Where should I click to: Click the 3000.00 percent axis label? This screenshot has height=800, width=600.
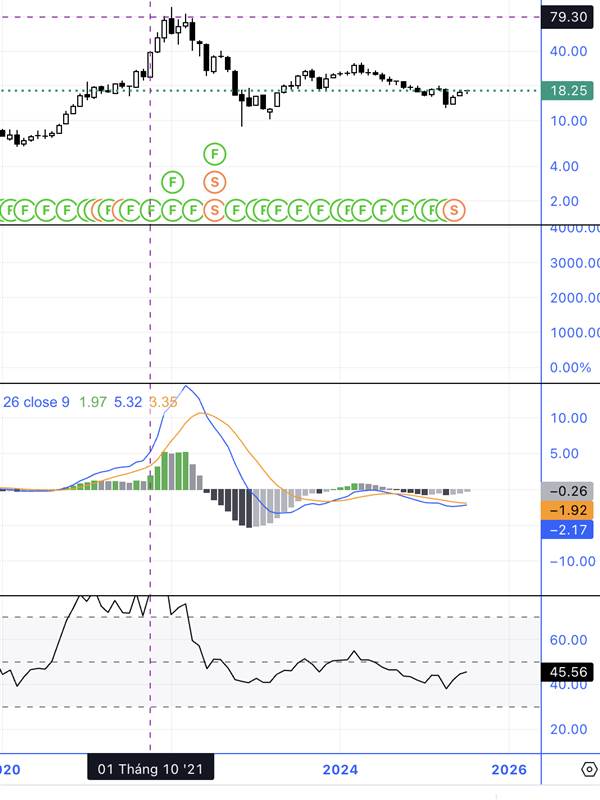[574, 263]
